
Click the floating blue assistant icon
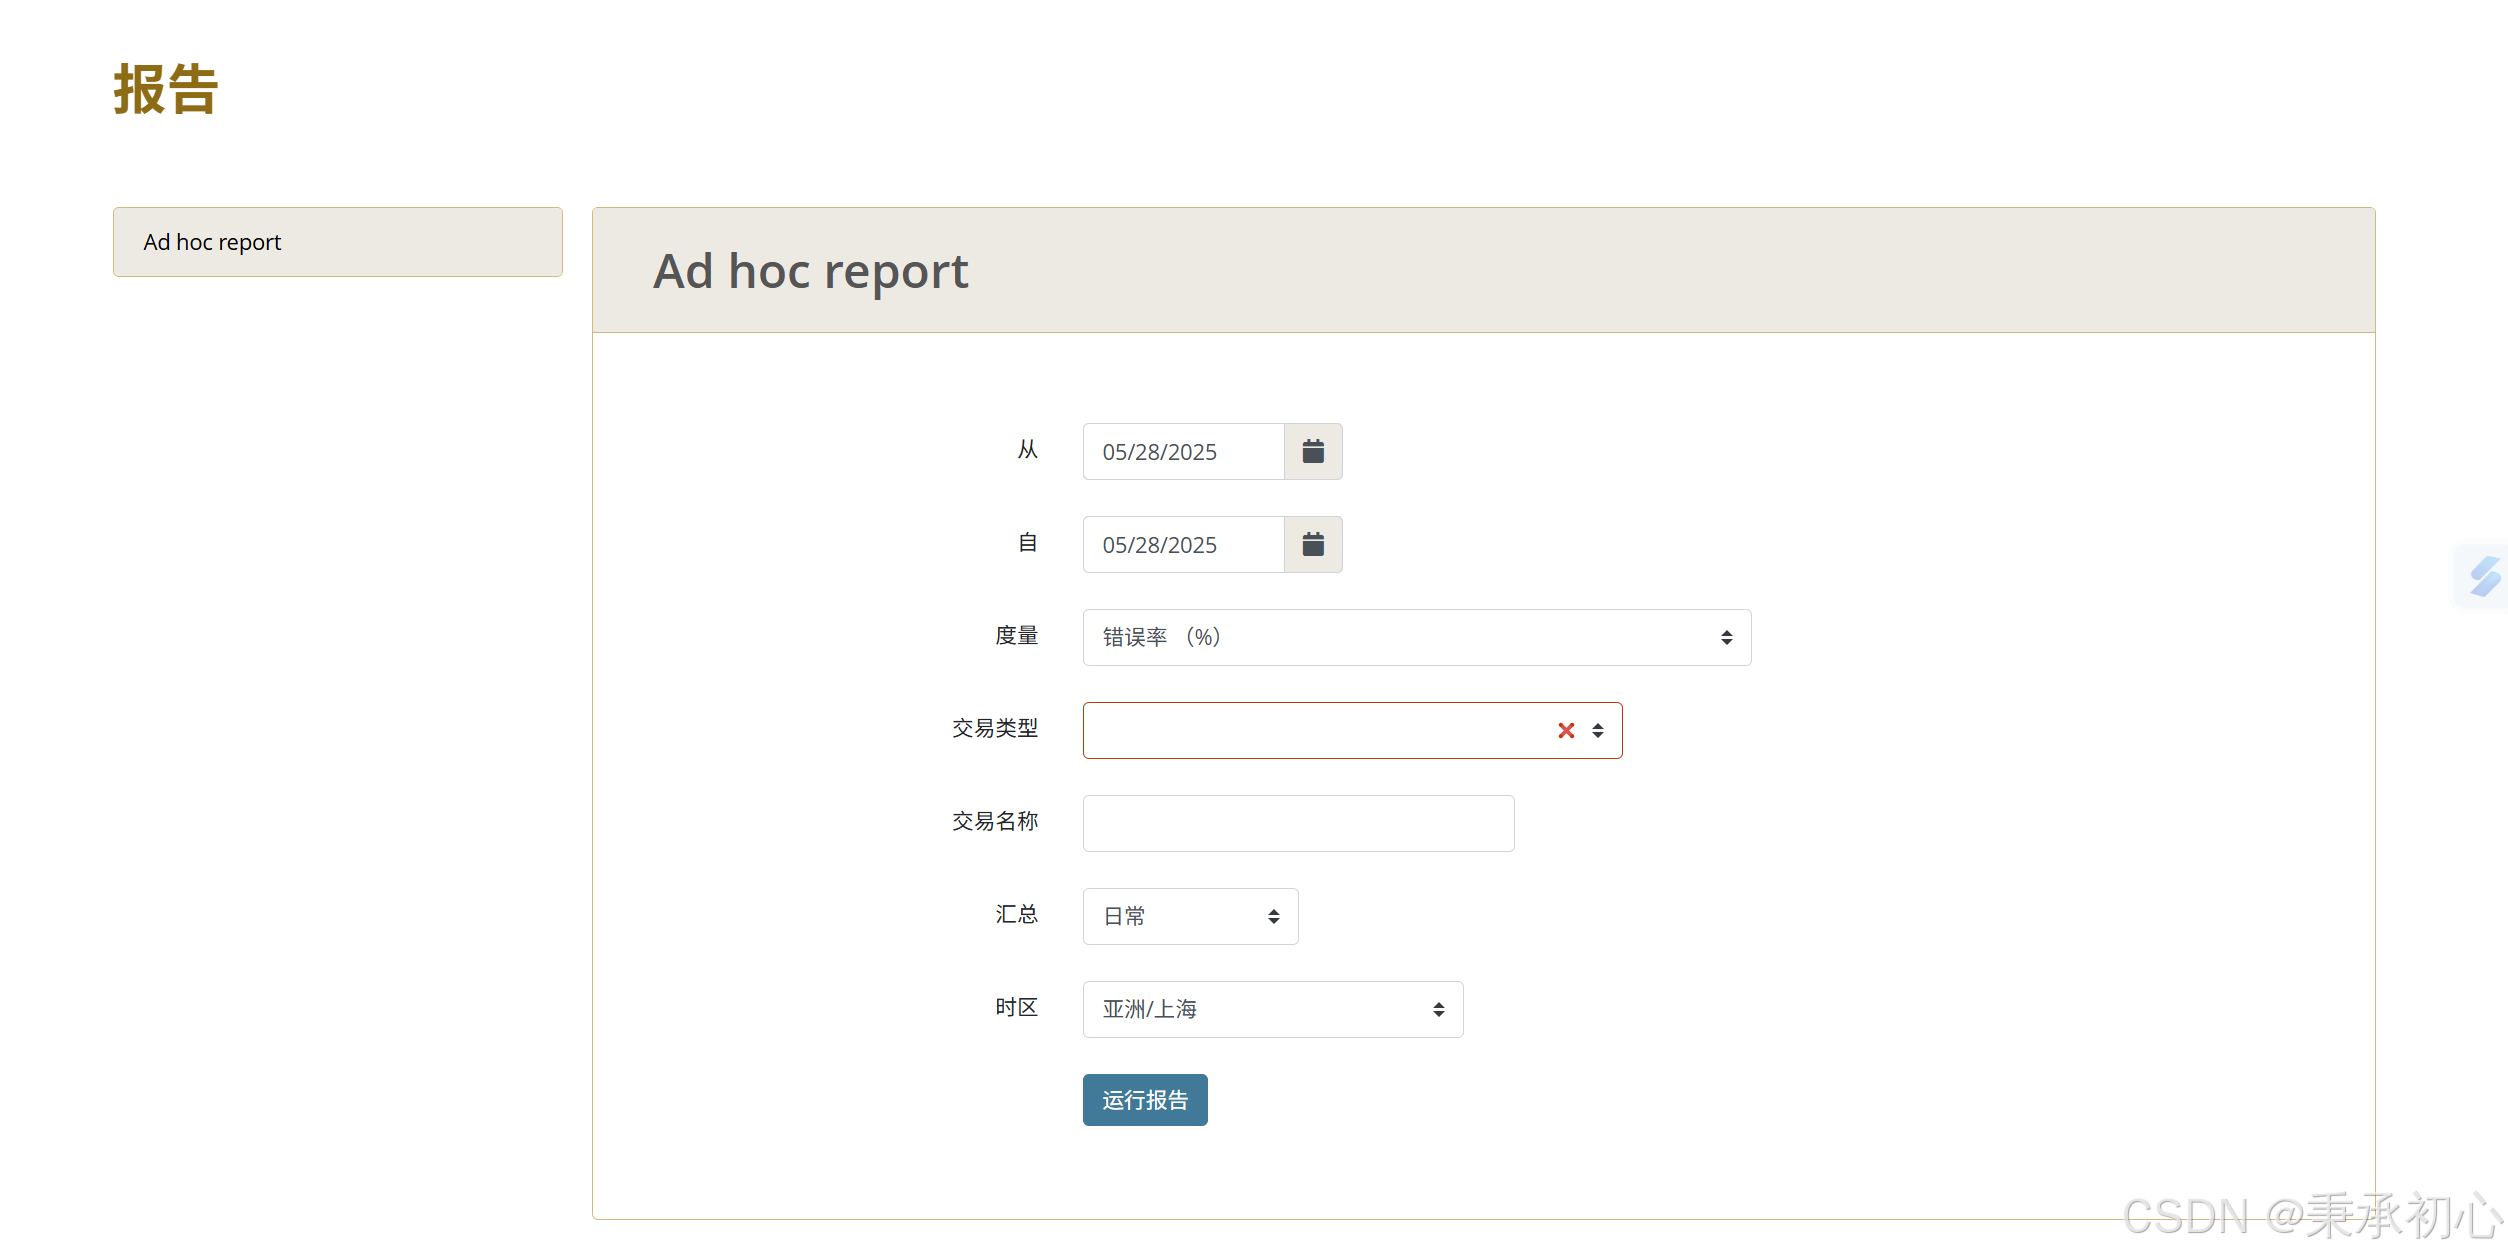[2485, 577]
